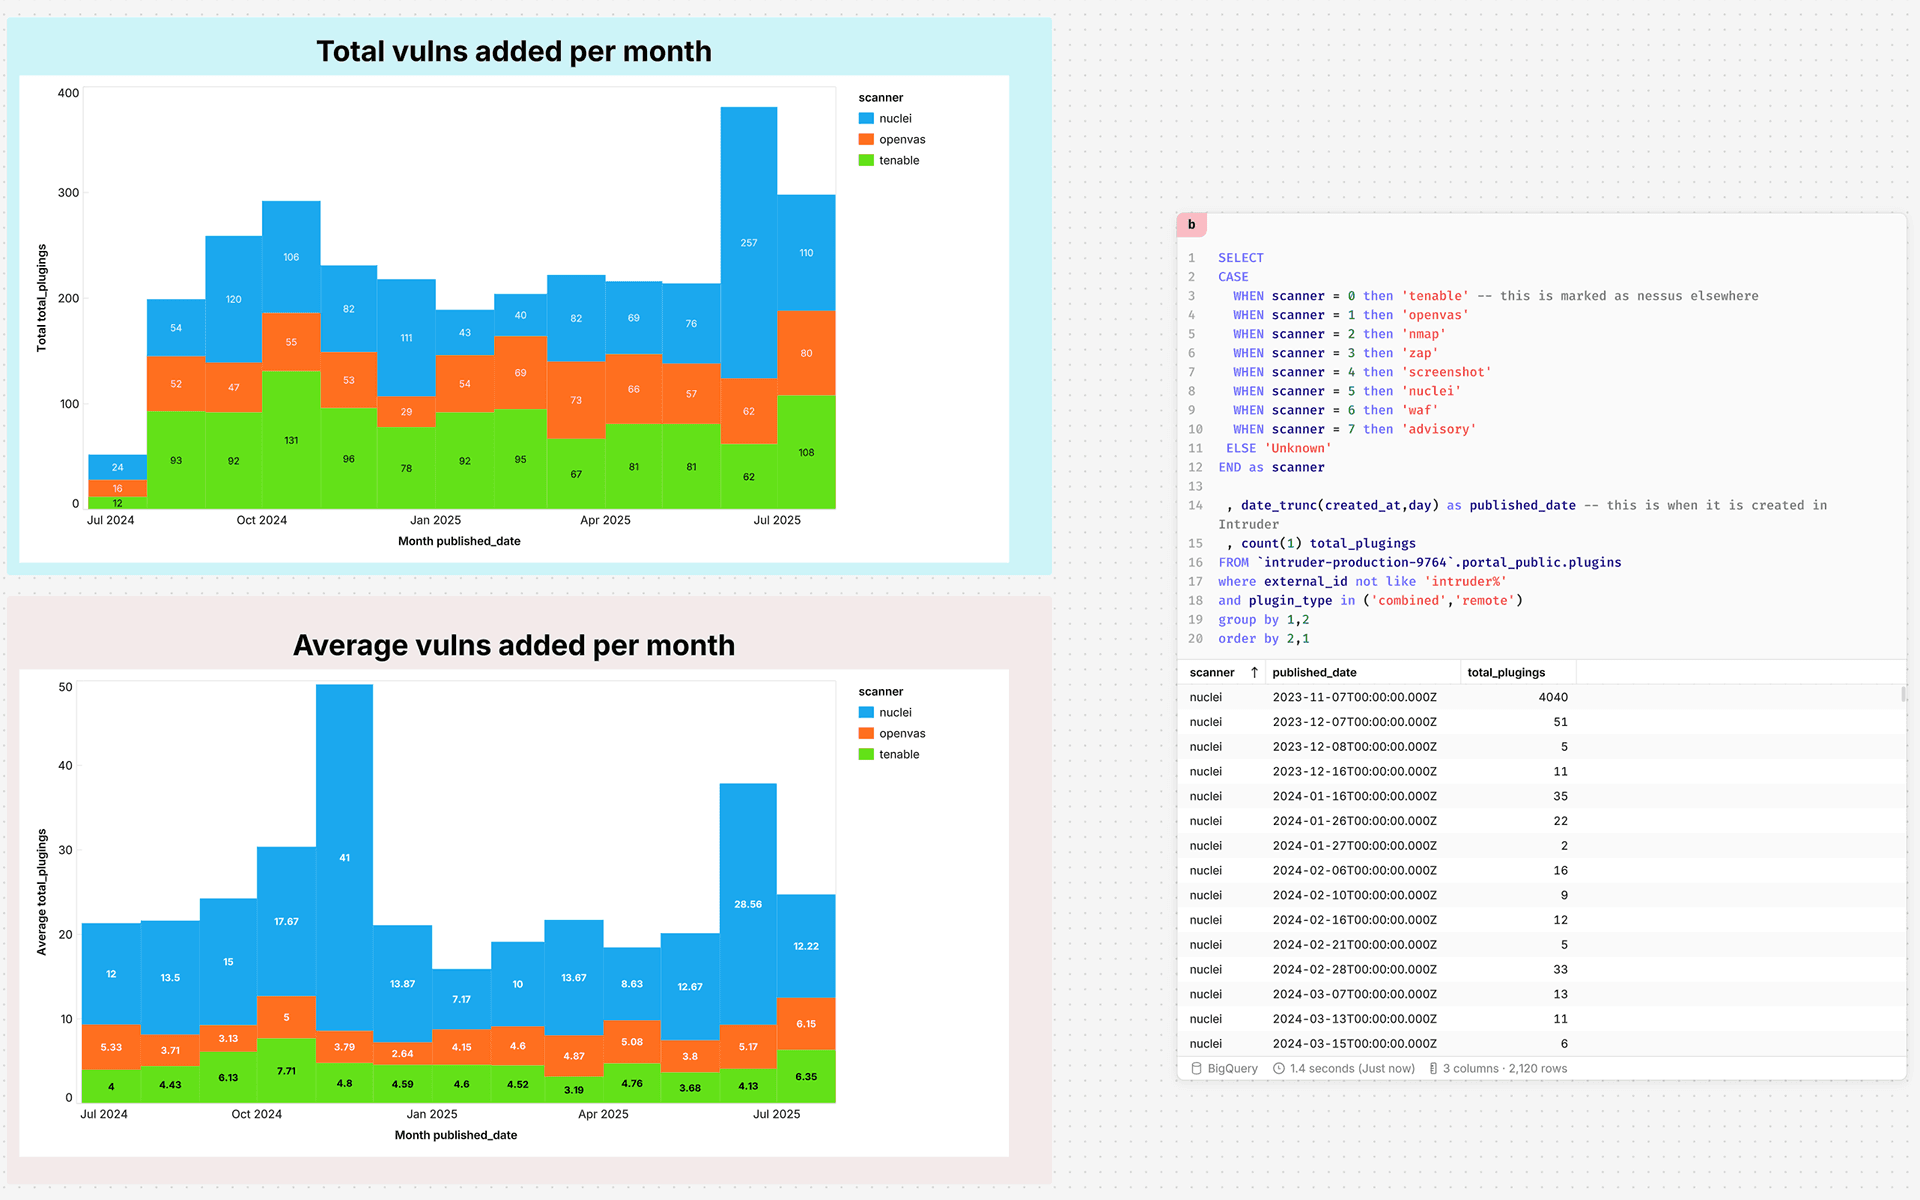This screenshot has width=1920, height=1200.
Task: Click the scanner column header
Action: [1212, 673]
